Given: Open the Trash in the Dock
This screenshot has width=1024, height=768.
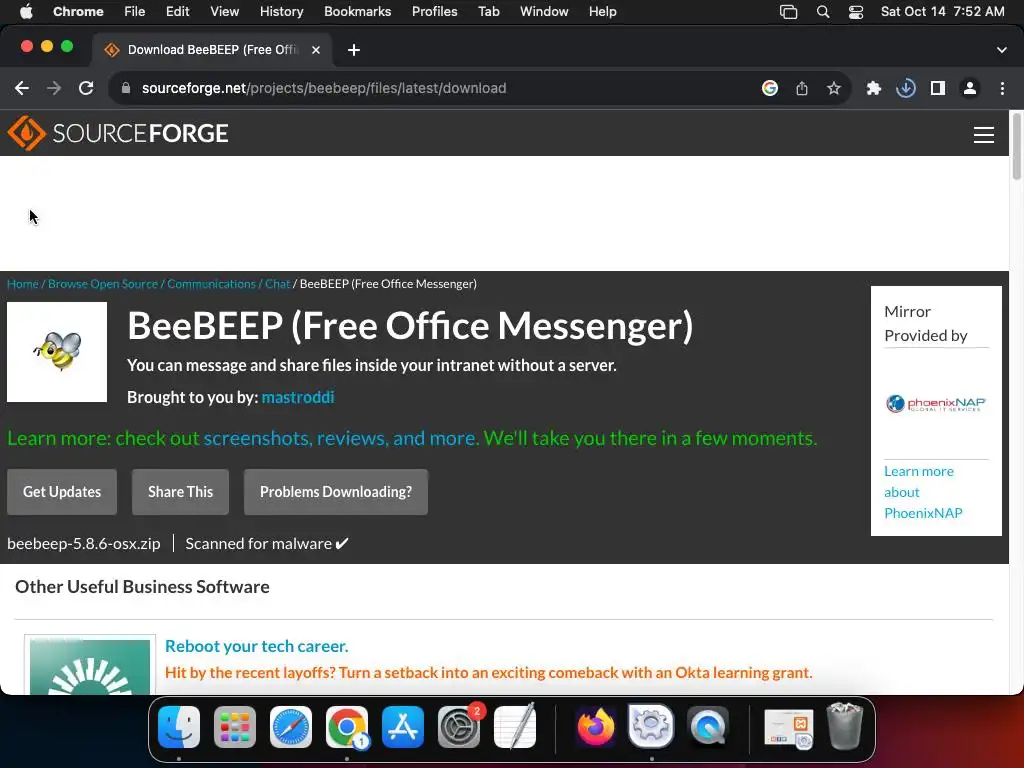Looking at the screenshot, I should click(x=845, y=726).
